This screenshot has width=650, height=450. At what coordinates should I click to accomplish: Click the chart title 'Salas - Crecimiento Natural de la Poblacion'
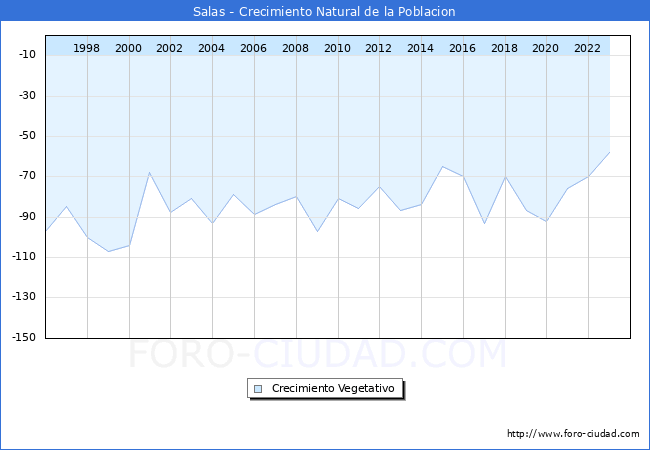[x=324, y=11]
